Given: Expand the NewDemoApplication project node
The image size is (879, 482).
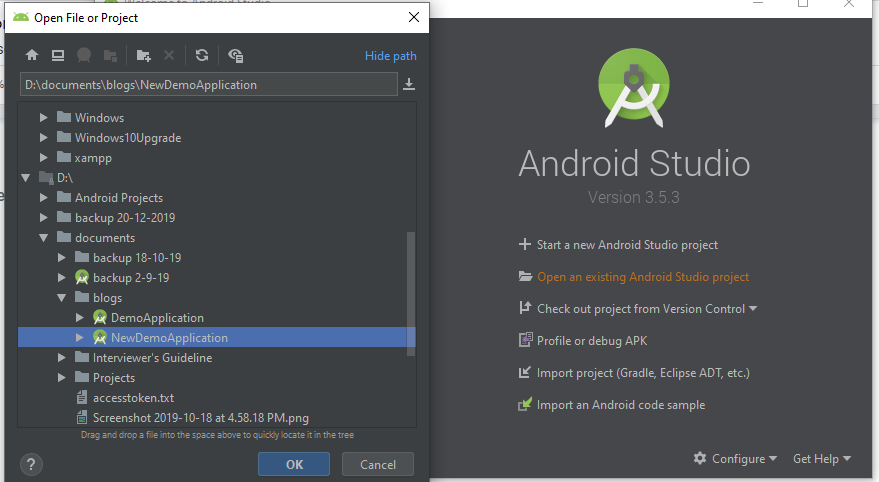Looking at the screenshot, I should pyautogui.click(x=80, y=337).
